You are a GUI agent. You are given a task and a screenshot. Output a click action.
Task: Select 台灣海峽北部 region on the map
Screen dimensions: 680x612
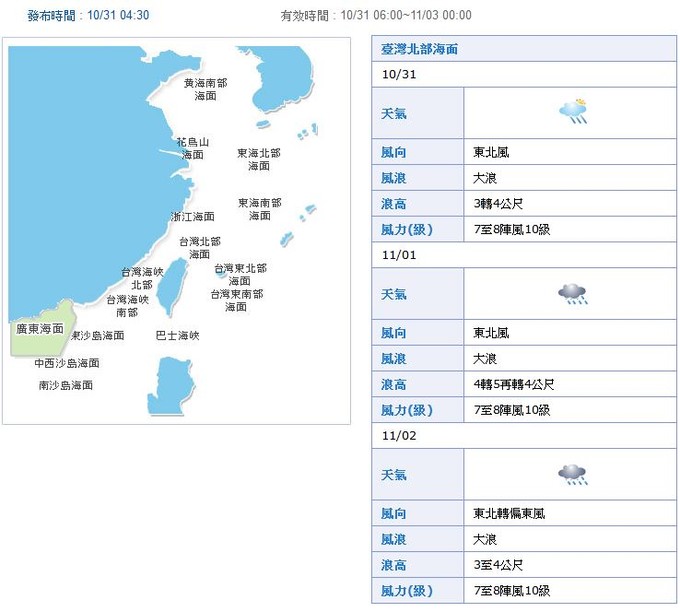[142, 278]
